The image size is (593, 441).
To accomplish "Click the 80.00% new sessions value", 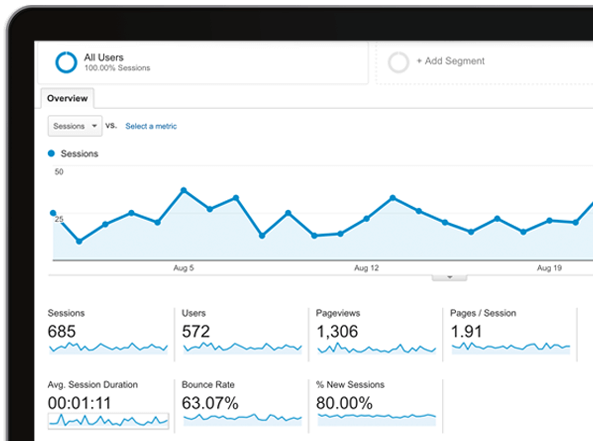I will 344,403.
